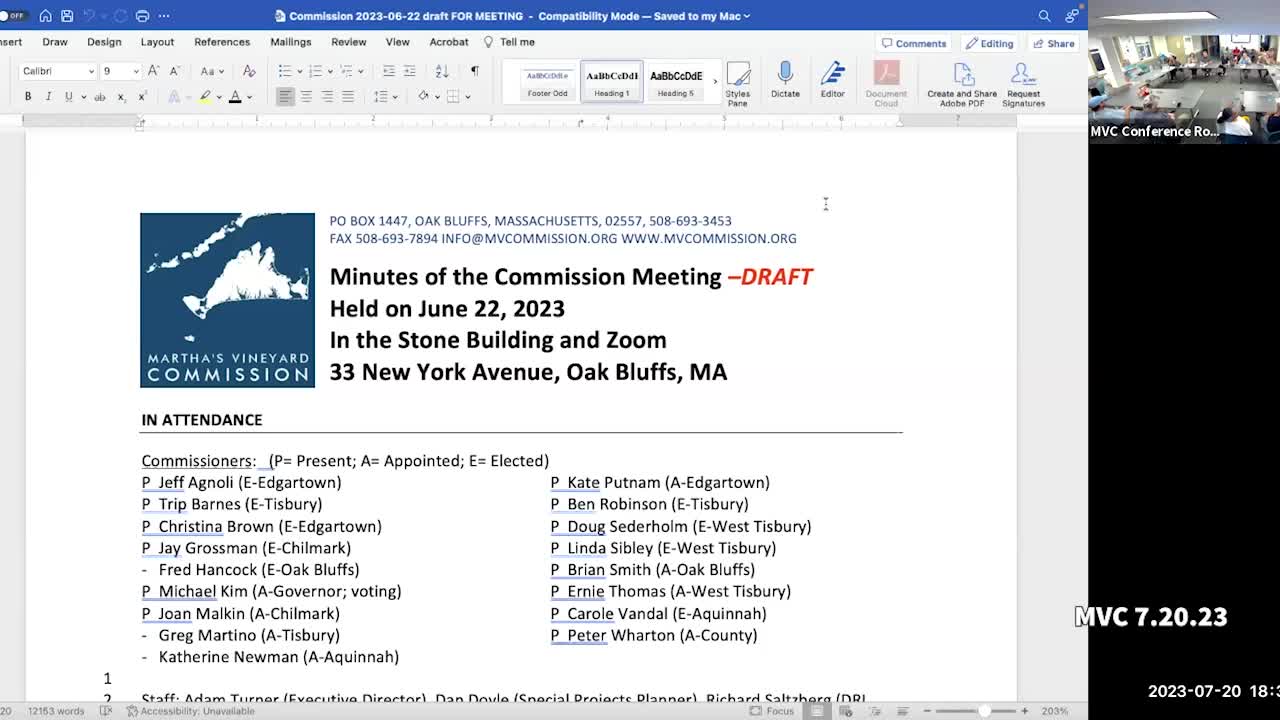Apply the Footer Odd style
Screen dimensions: 1280x720
click(x=548, y=81)
